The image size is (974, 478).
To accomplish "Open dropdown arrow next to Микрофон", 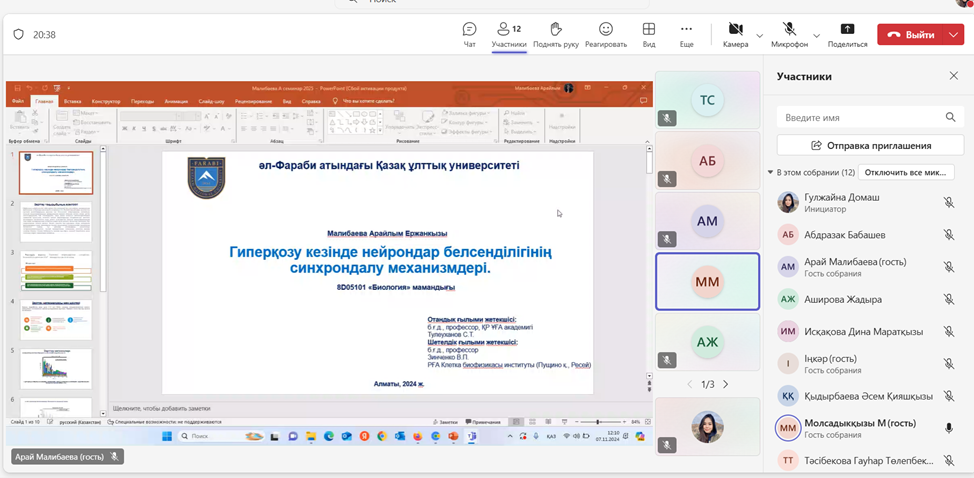I will pyautogui.click(x=816, y=35).
